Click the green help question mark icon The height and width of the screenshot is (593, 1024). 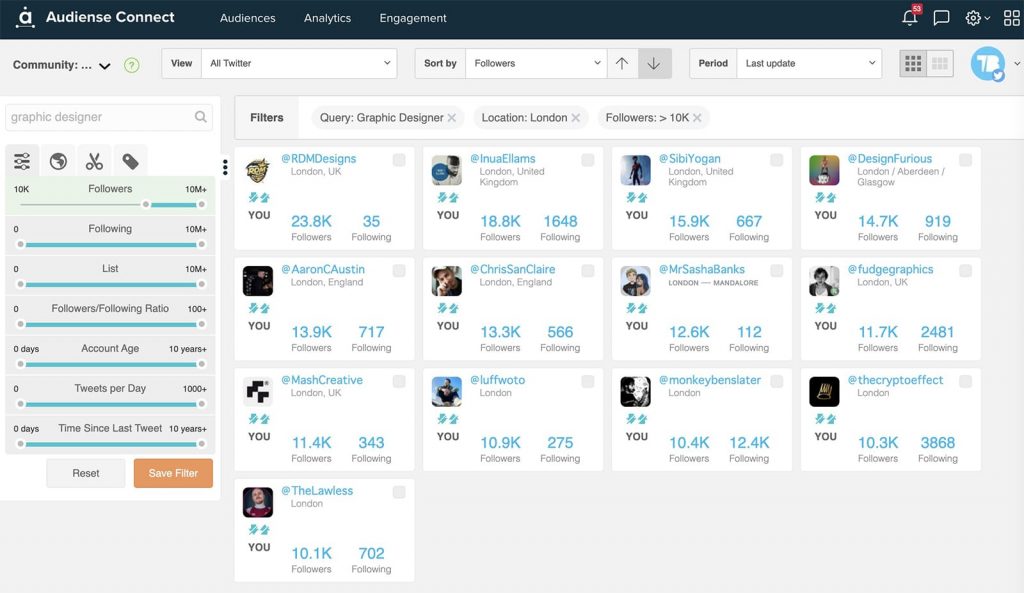131,65
